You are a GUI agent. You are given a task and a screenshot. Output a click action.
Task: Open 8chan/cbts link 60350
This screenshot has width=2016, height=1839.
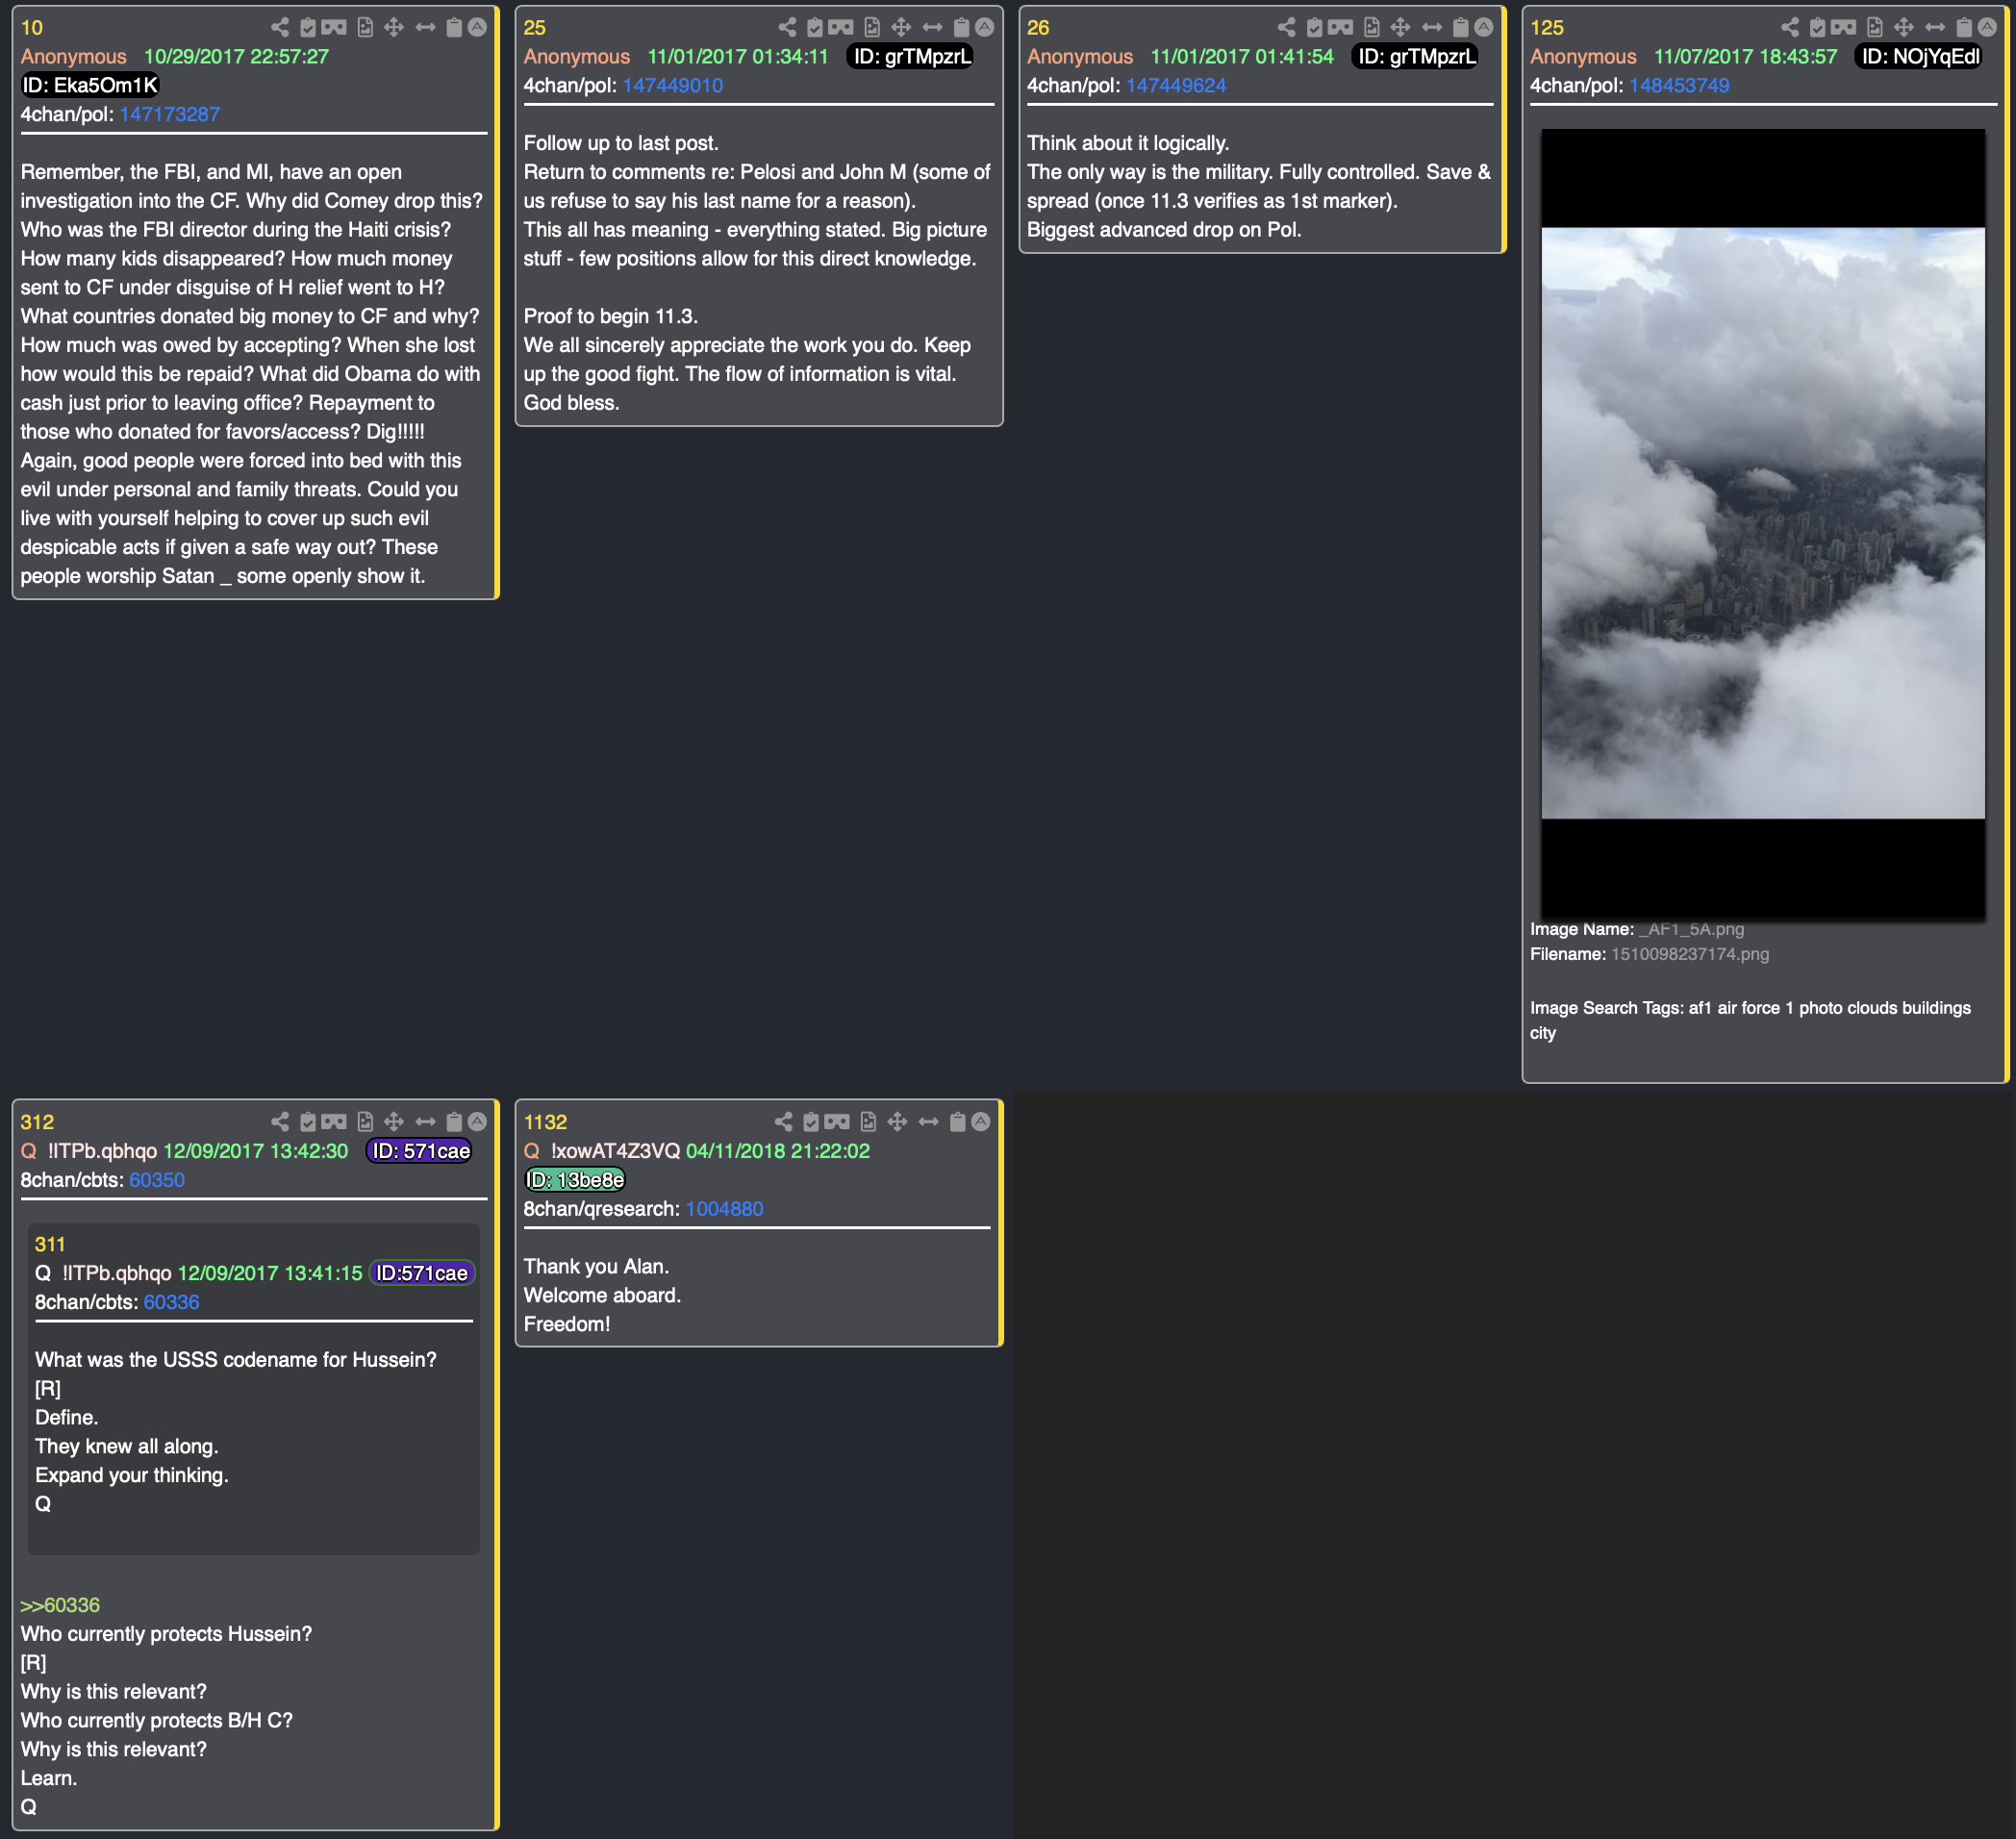click(157, 1180)
